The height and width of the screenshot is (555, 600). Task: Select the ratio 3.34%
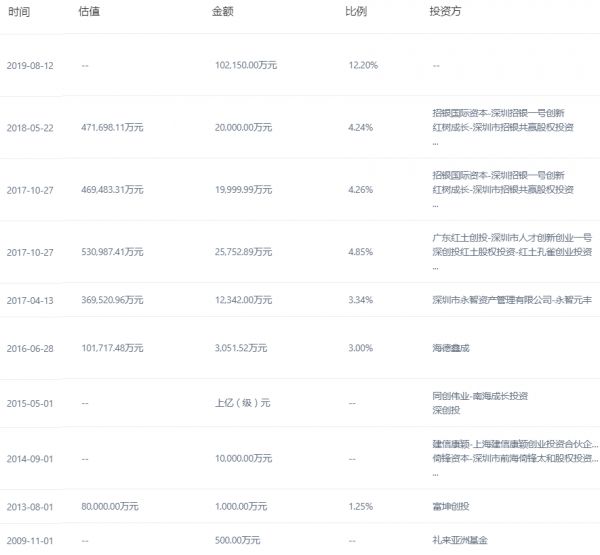click(360, 300)
